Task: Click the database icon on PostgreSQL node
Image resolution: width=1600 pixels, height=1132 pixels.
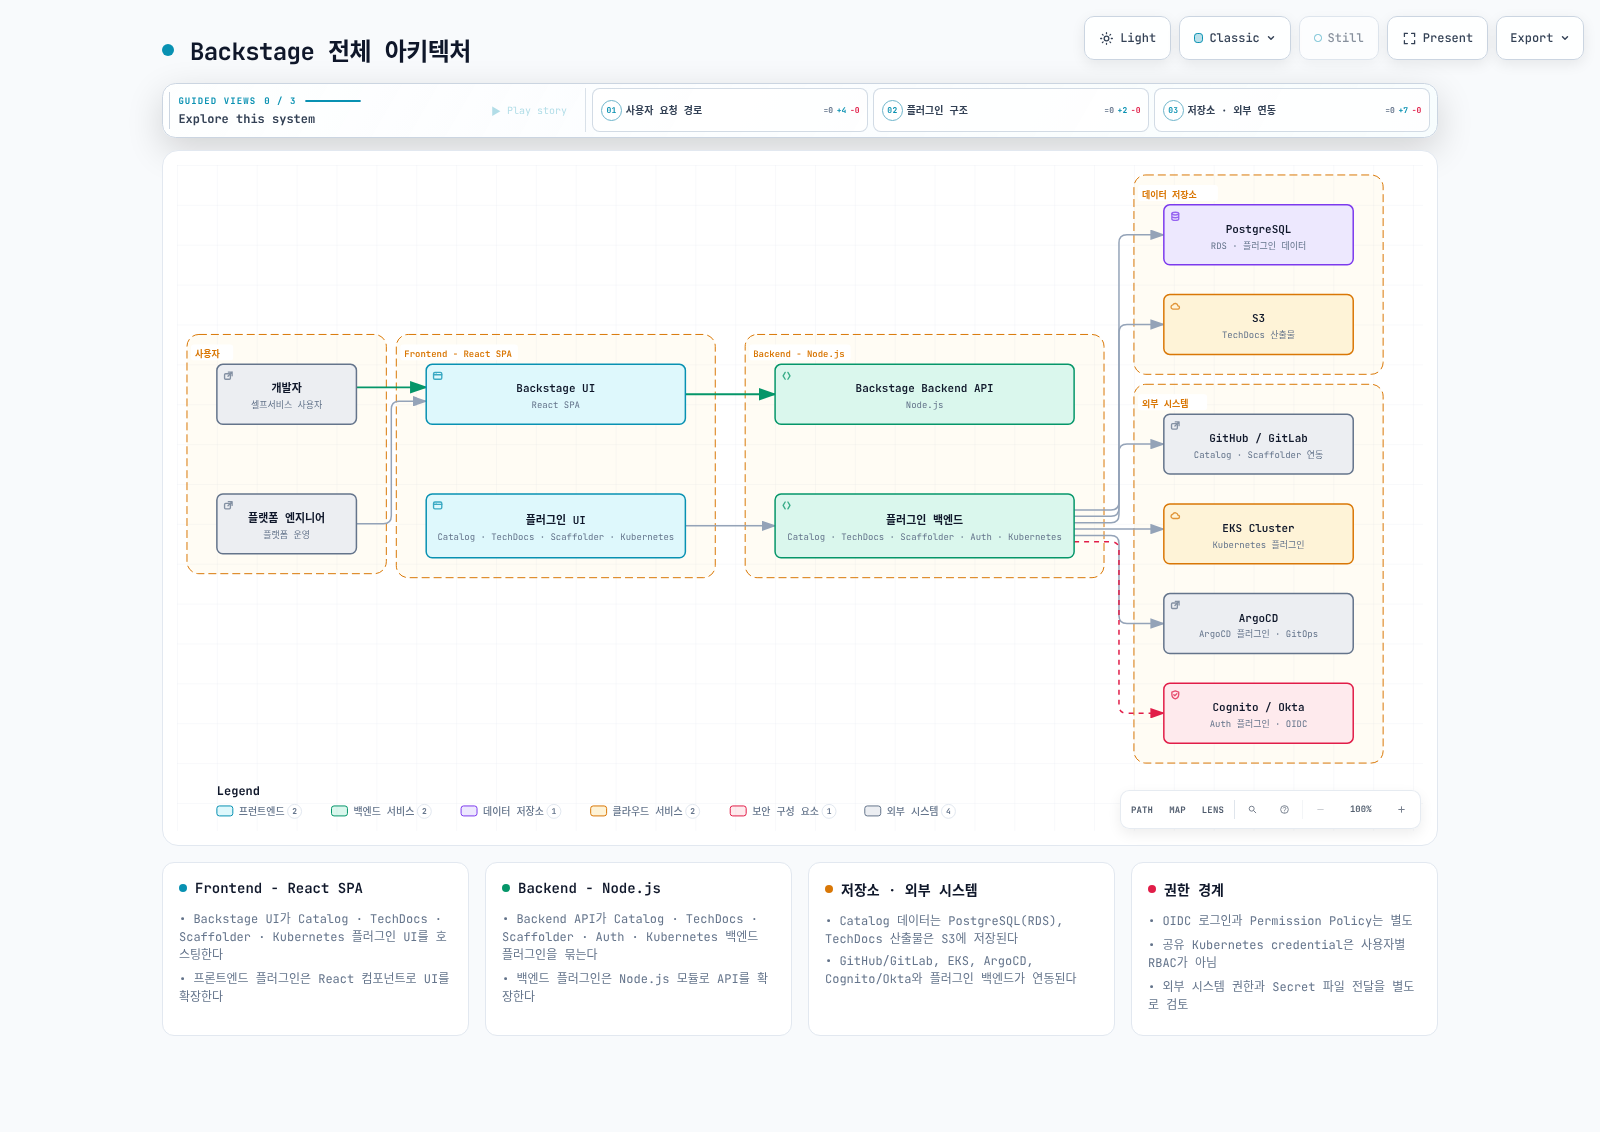Action: tap(1176, 216)
